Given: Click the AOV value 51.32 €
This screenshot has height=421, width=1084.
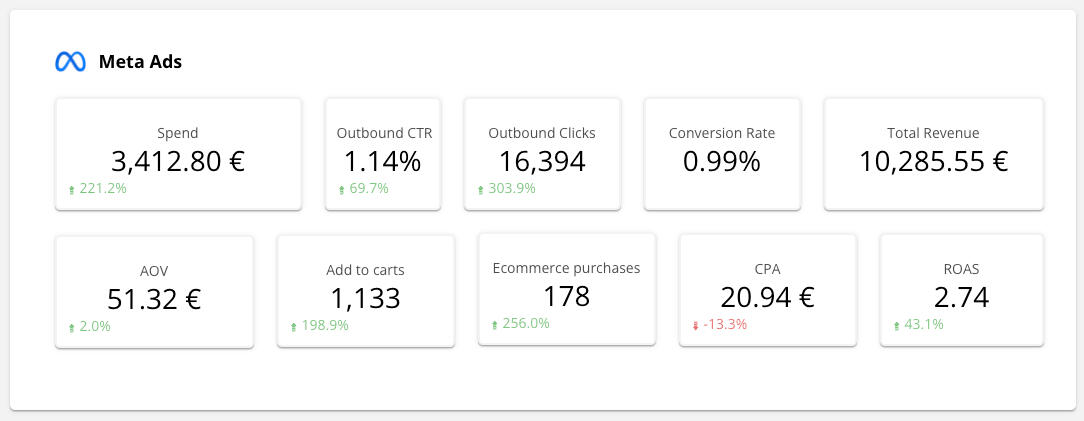Looking at the screenshot, I should click(x=154, y=298).
